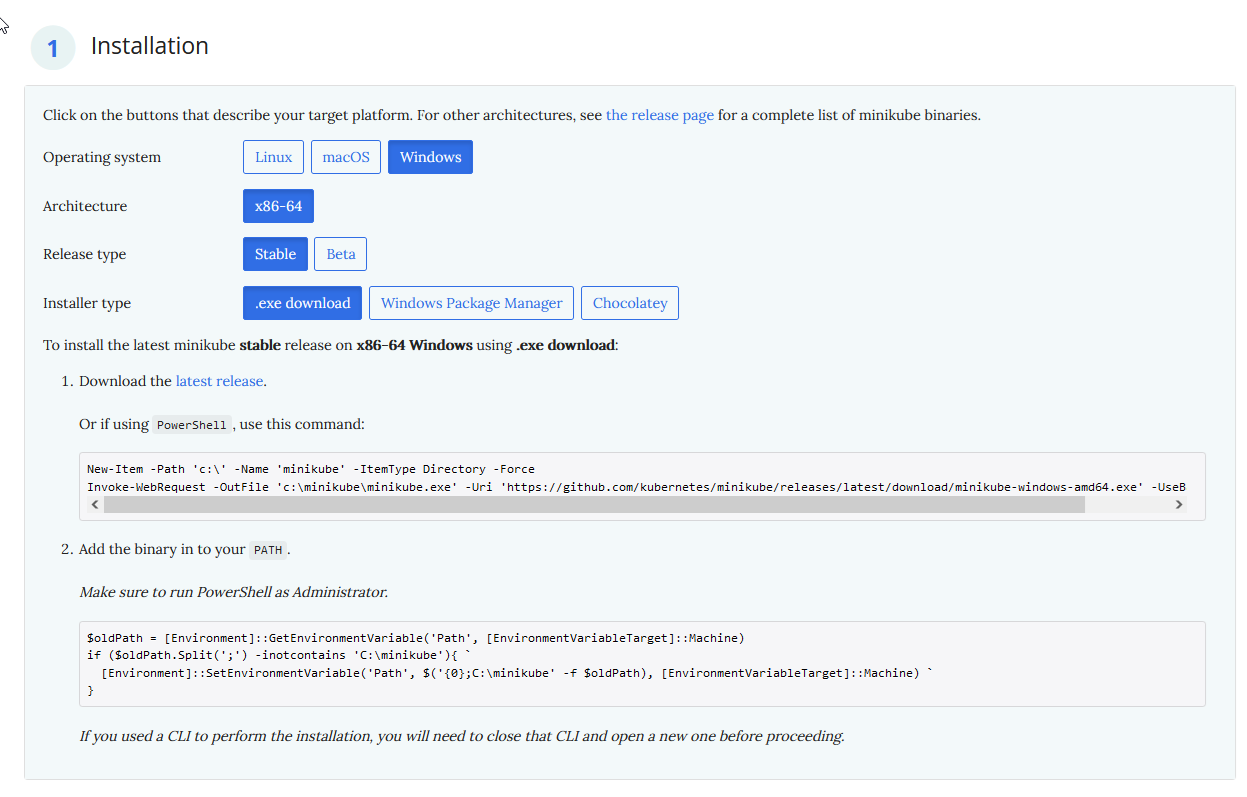The width and height of the screenshot is (1247, 797).
Task: Switch release type to Beta
Action: [x=340, y=254]
